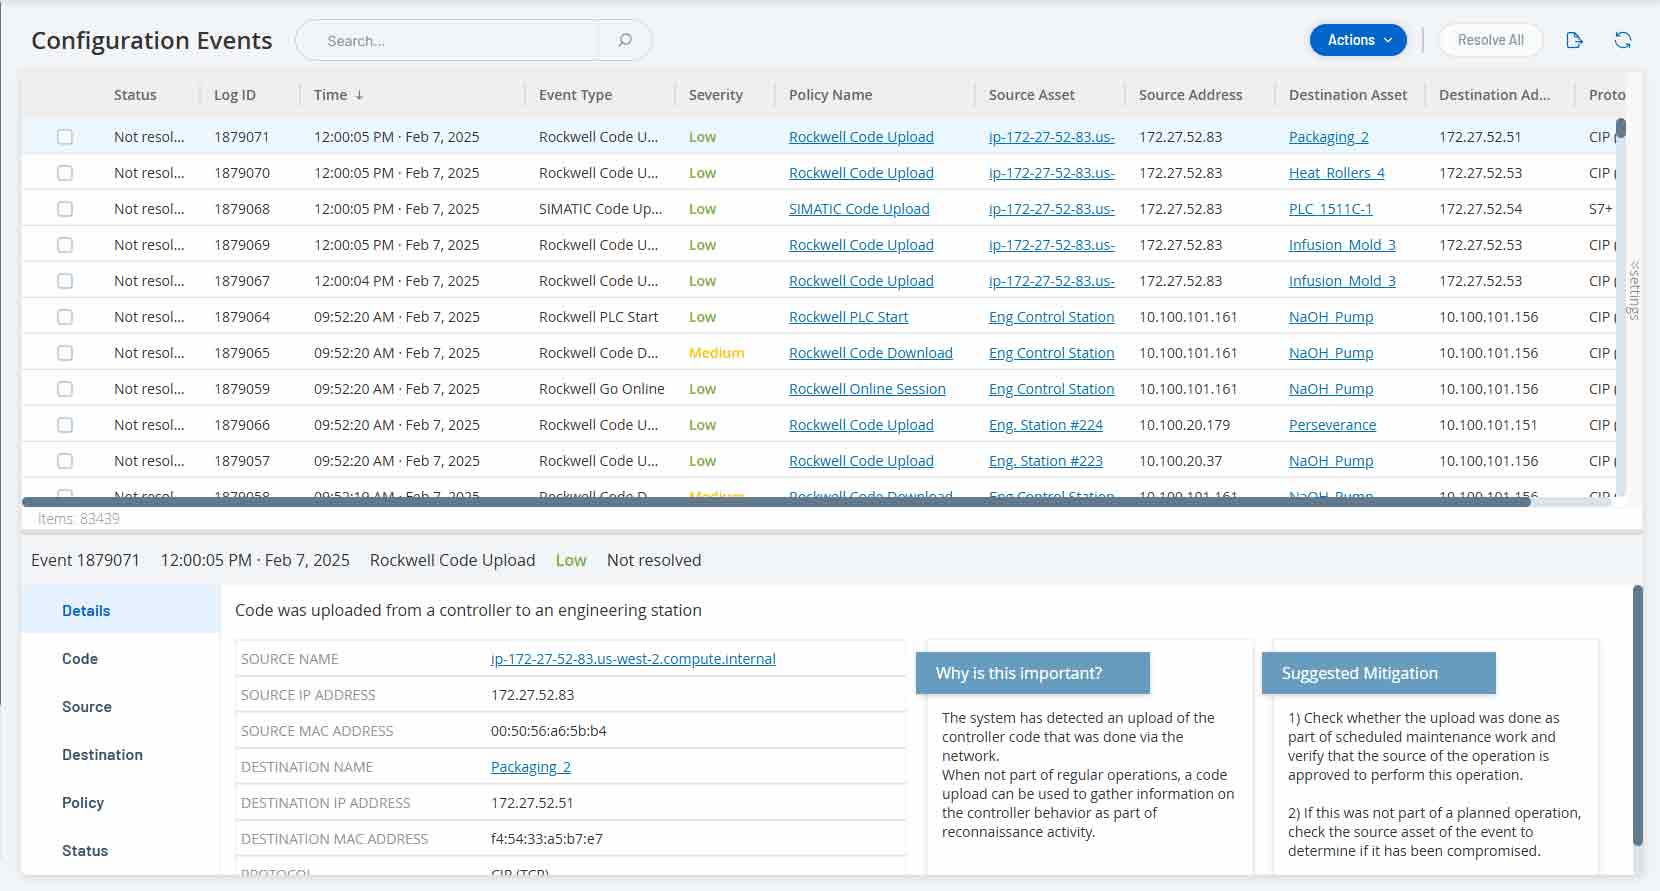Select destination address 172.27.52.54 cell
The width and height of the screenshot is (1660, 891).
tap(1480, 209)
